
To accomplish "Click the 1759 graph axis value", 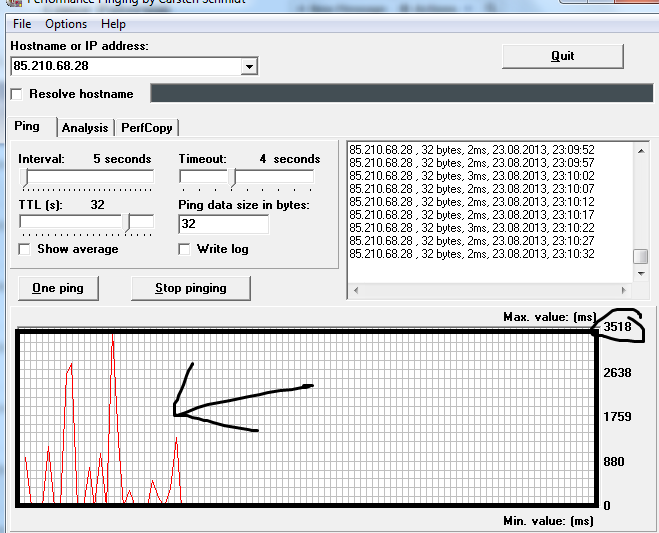I will point(617,417).
